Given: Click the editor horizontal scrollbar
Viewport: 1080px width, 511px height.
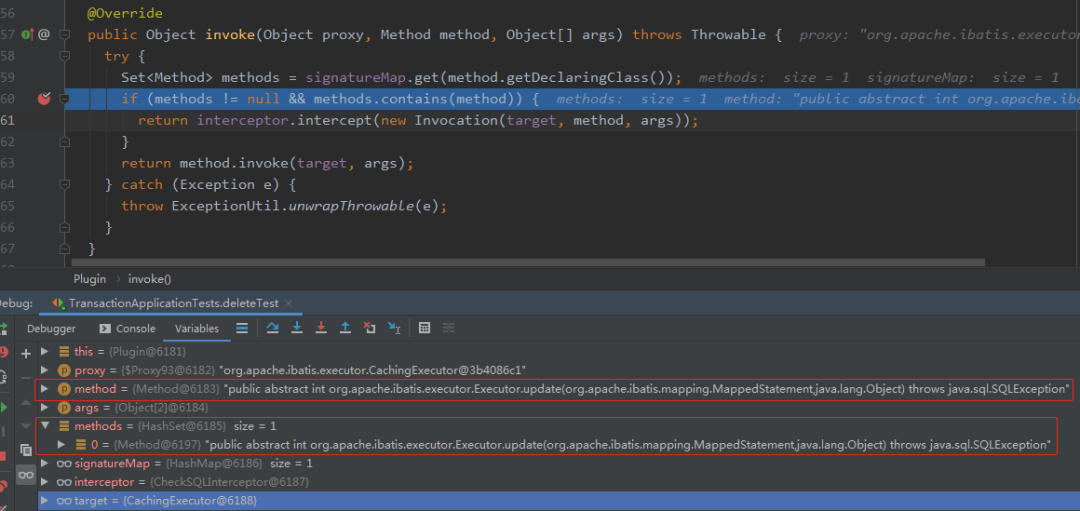Looking at the screenshot, I should tap(528, 262).
